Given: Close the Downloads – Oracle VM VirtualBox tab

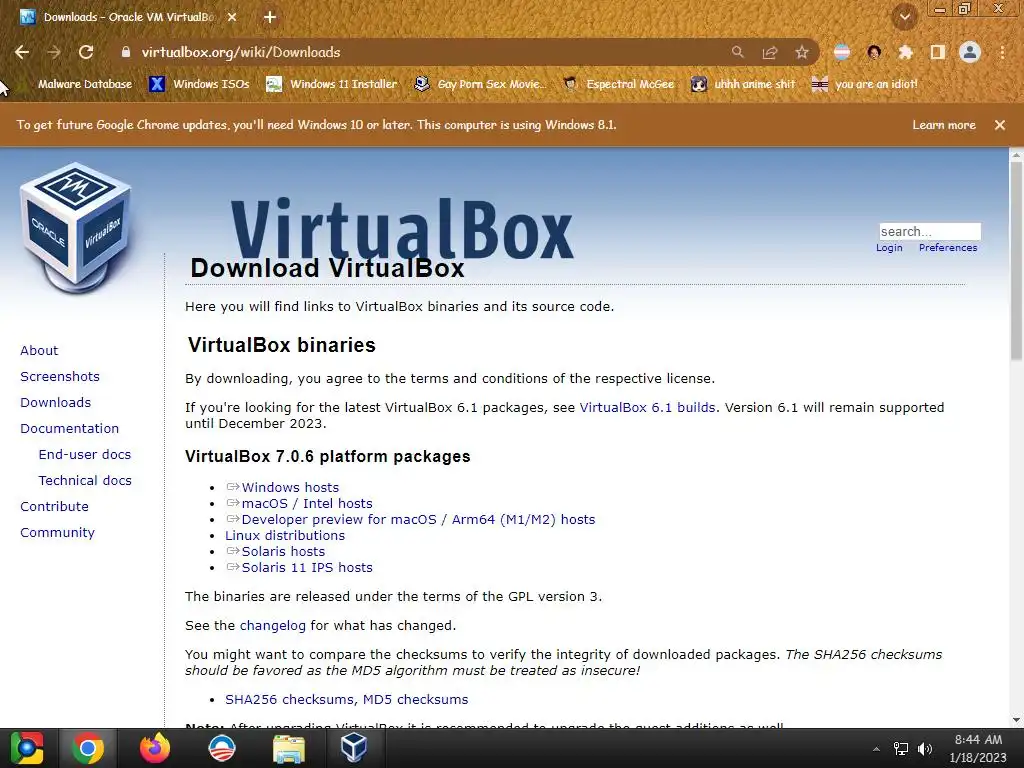Looking at the screenshot, I should coord(232,17).
